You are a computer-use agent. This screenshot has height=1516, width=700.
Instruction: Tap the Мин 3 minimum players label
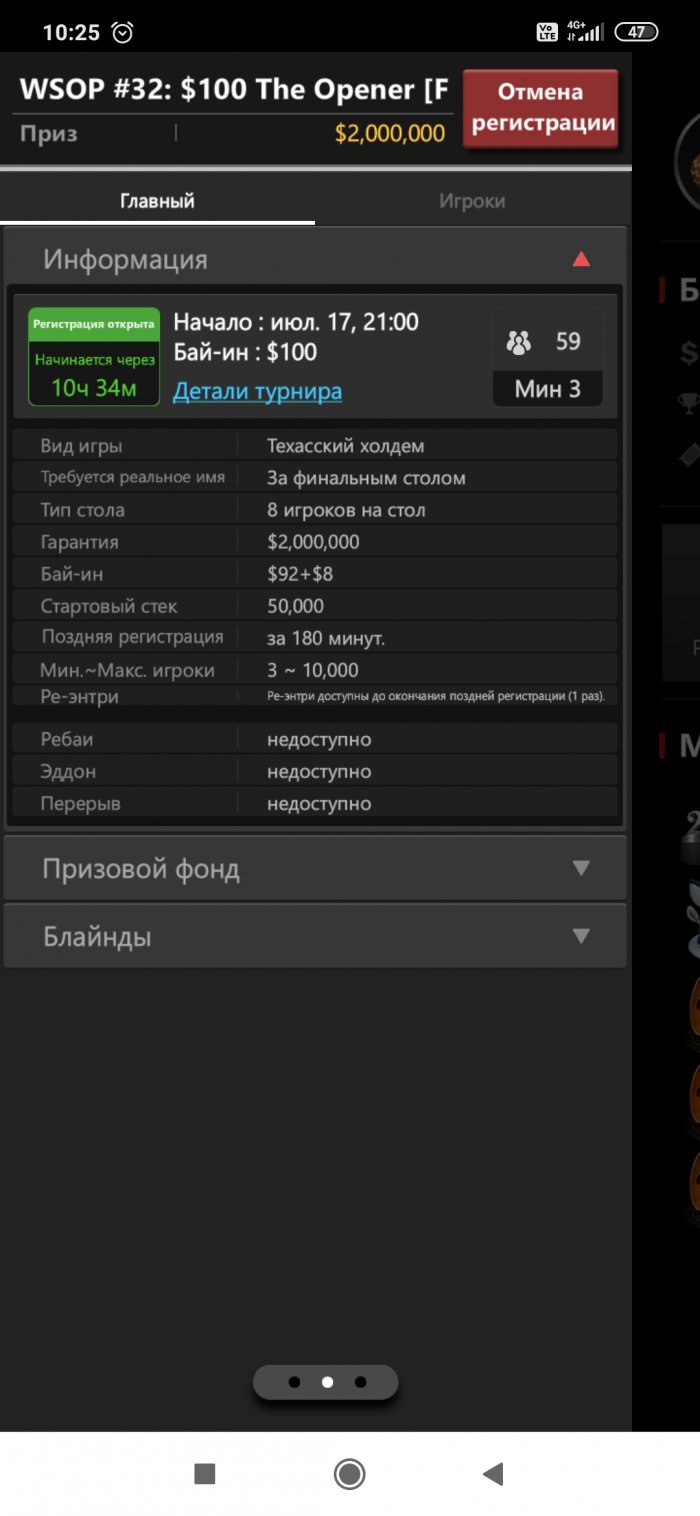(547, 389)
